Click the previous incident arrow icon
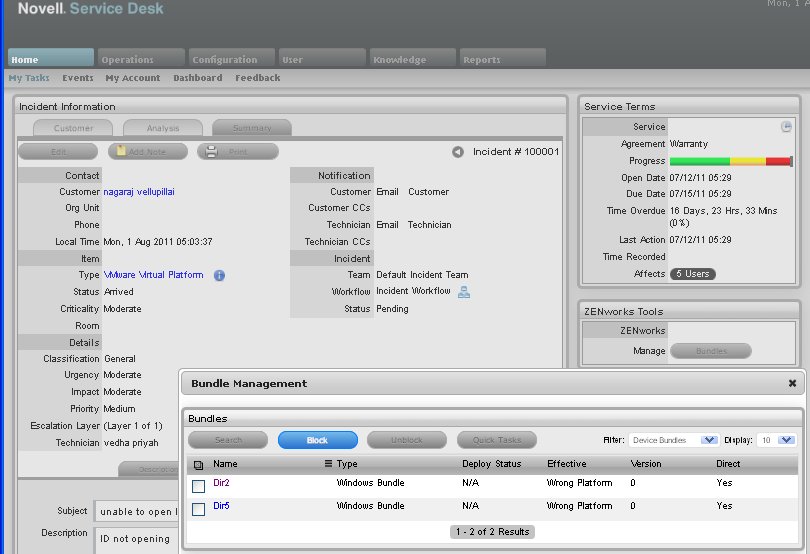 click(x=458, y=152)
